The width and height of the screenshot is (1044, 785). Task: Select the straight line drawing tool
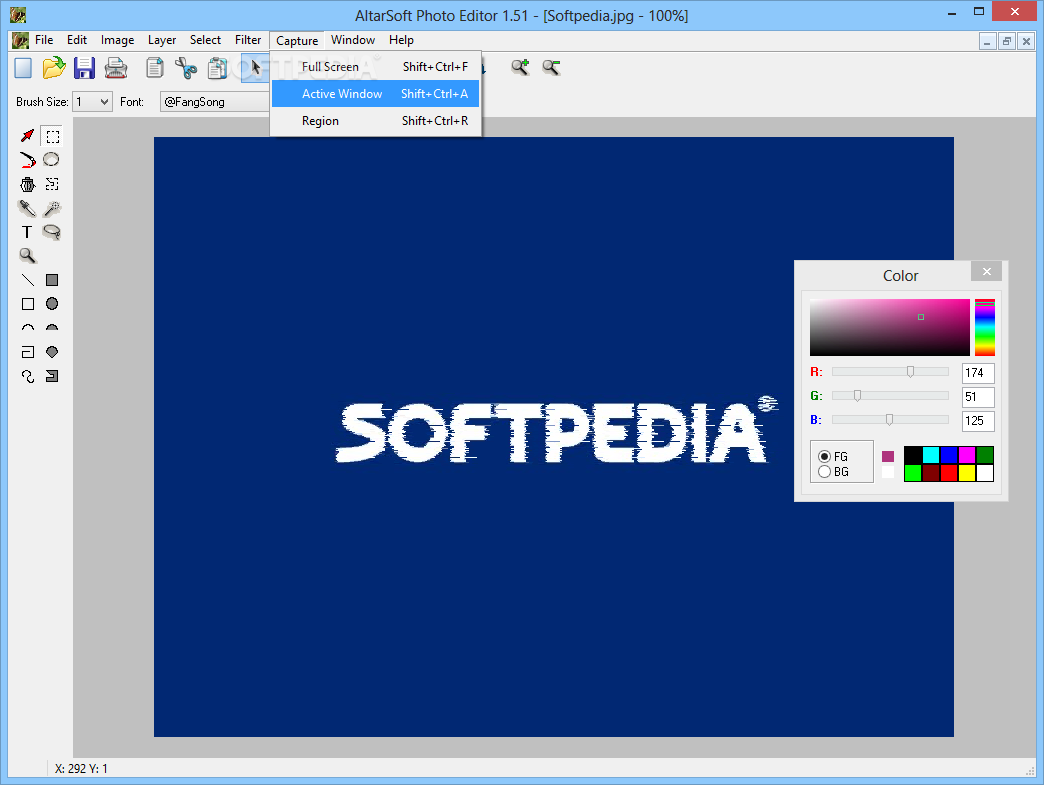[x=27, y=280]
